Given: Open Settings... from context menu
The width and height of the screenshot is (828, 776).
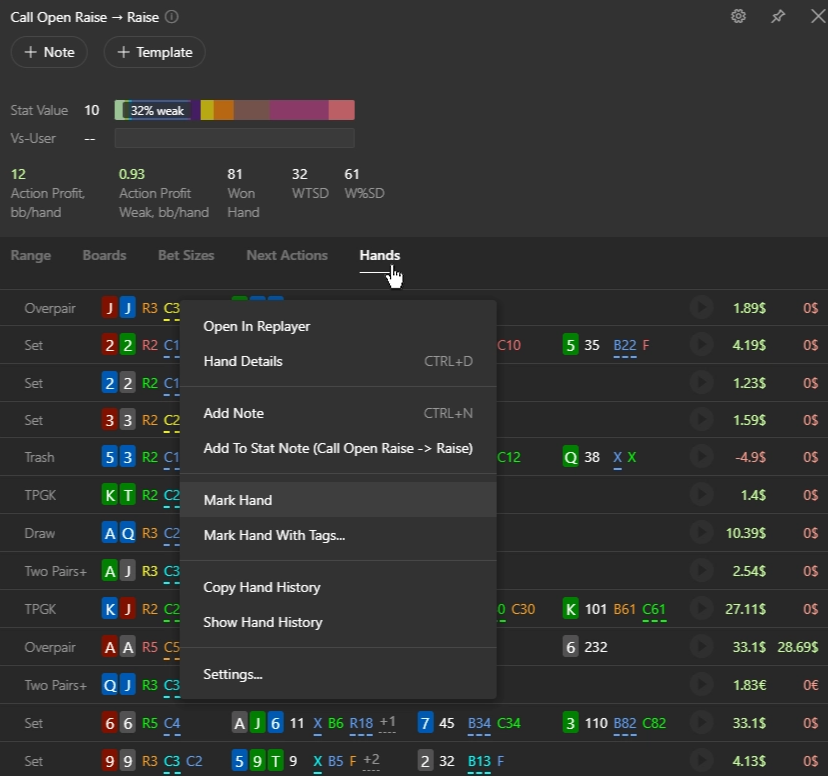Looking at the screenshot, I should coord(338,675).
